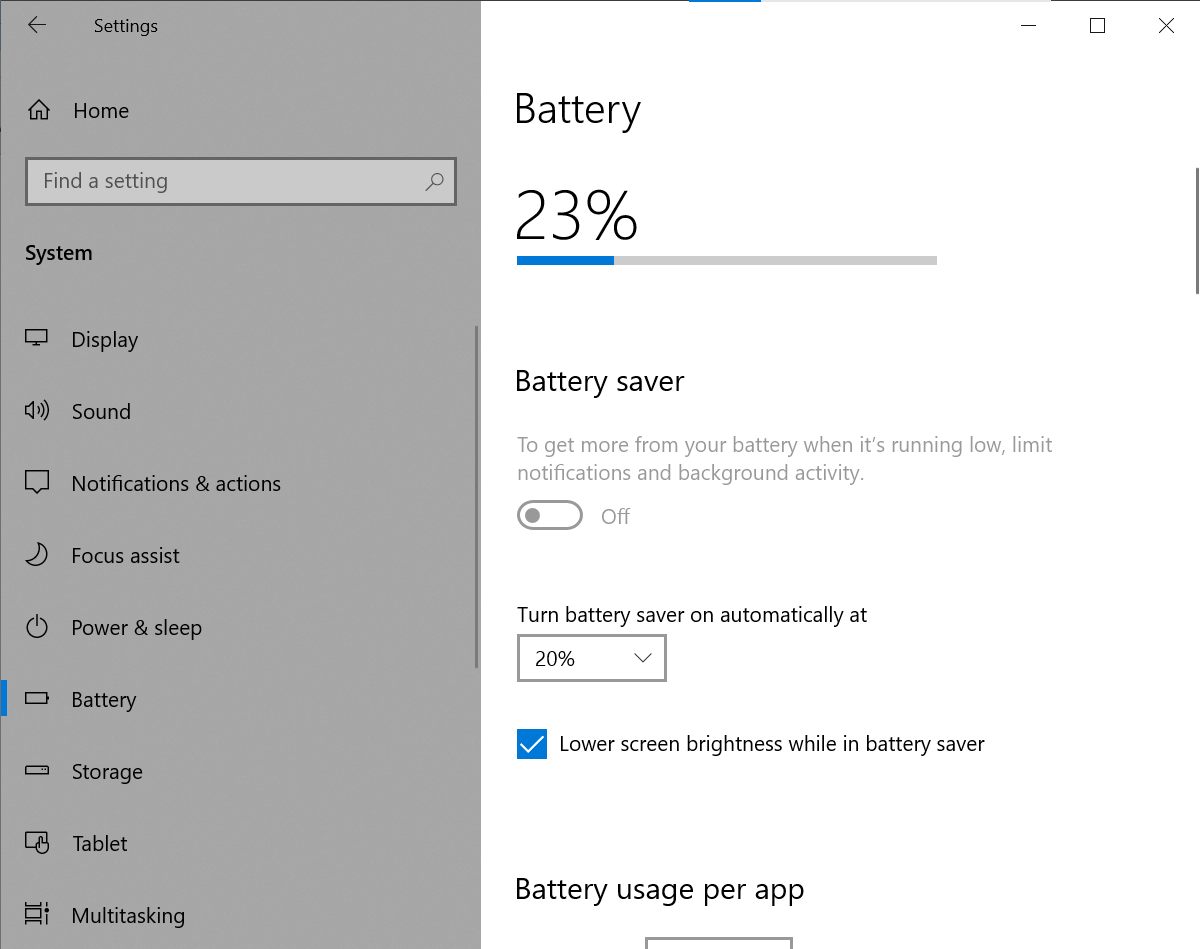Turn on the Battery saver switch
The width and height of the screenshot is (1200, 949).
pos(549,515)
